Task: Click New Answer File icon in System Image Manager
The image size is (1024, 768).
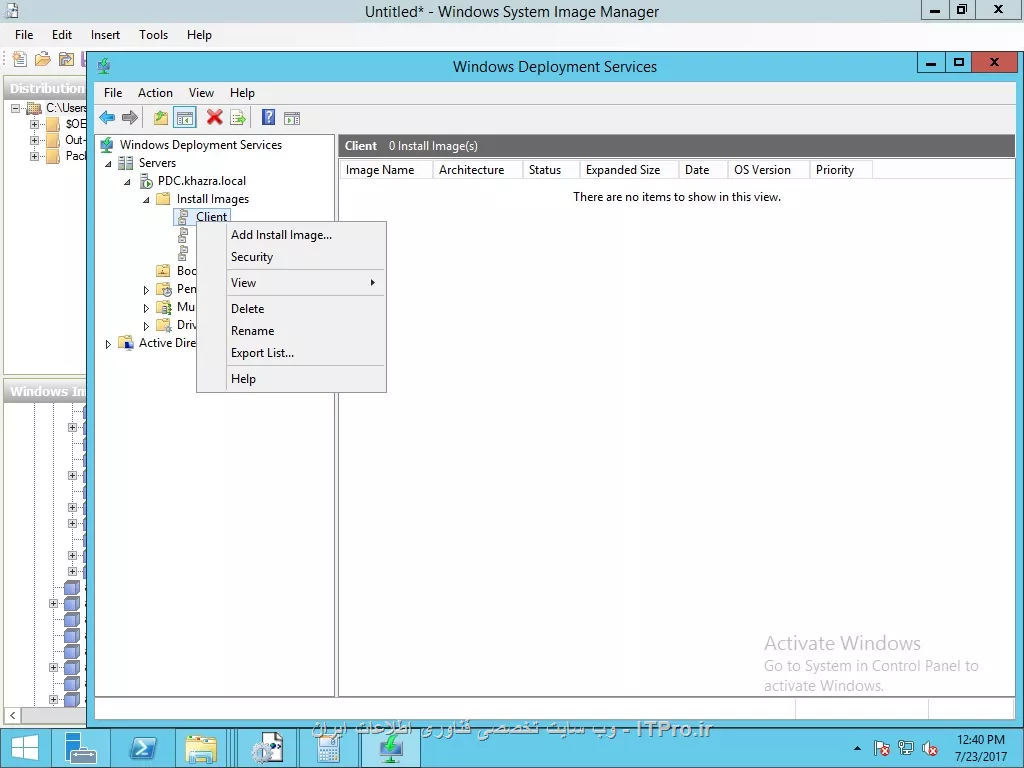Action: point(20,59)
